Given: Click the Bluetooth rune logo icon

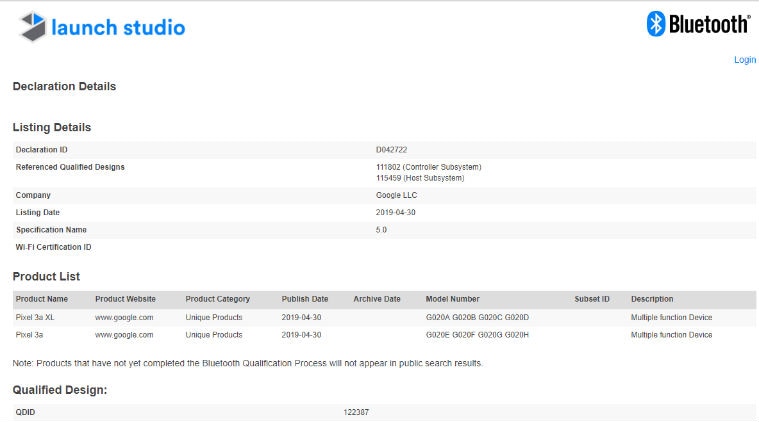Looking at the screenshot, I should point(656,24).
